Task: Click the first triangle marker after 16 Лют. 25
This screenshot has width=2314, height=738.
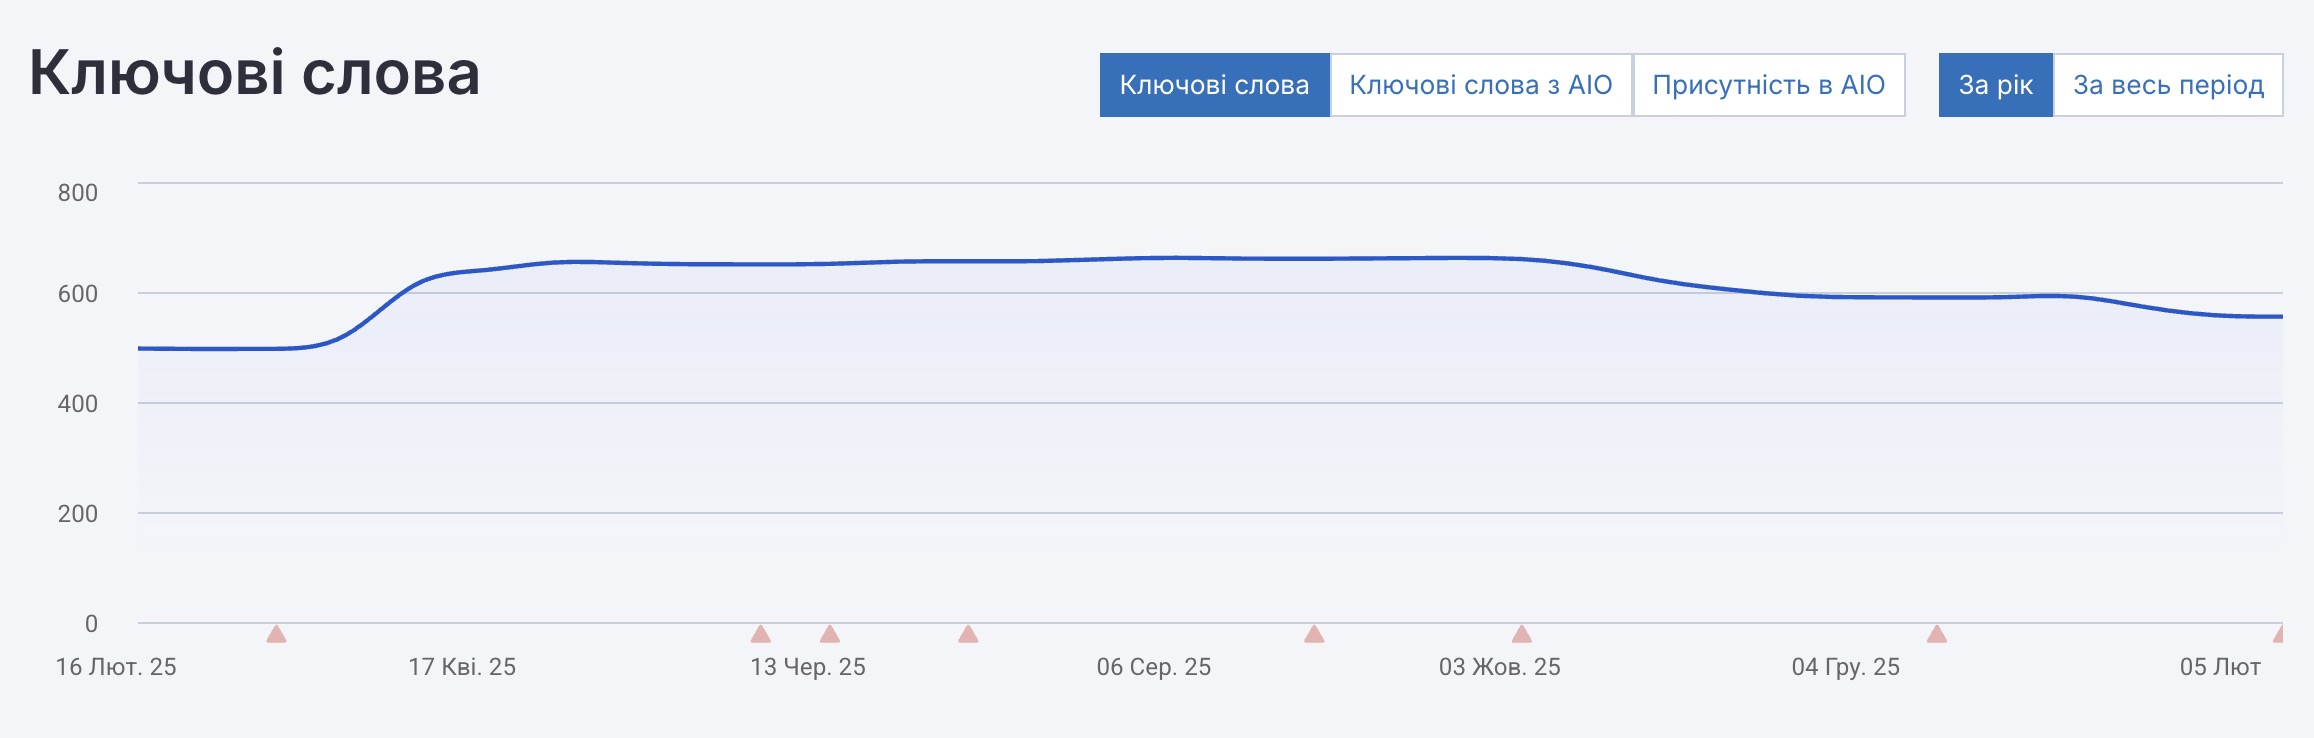Action: pos(276,634)
